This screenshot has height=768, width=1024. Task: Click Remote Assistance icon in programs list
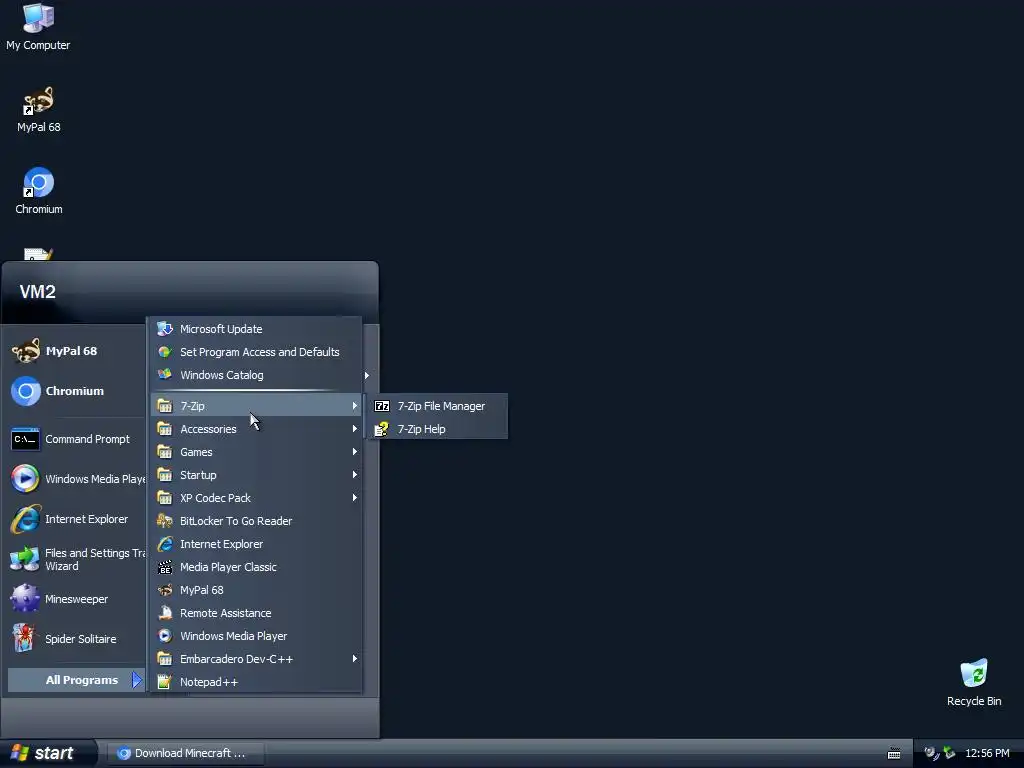(165, 613)
